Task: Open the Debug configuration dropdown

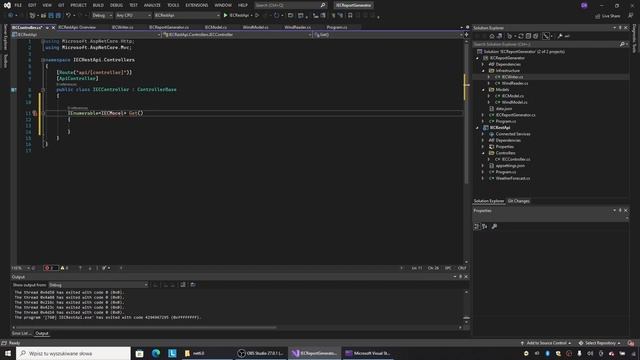Action: [x=102, y=16]
